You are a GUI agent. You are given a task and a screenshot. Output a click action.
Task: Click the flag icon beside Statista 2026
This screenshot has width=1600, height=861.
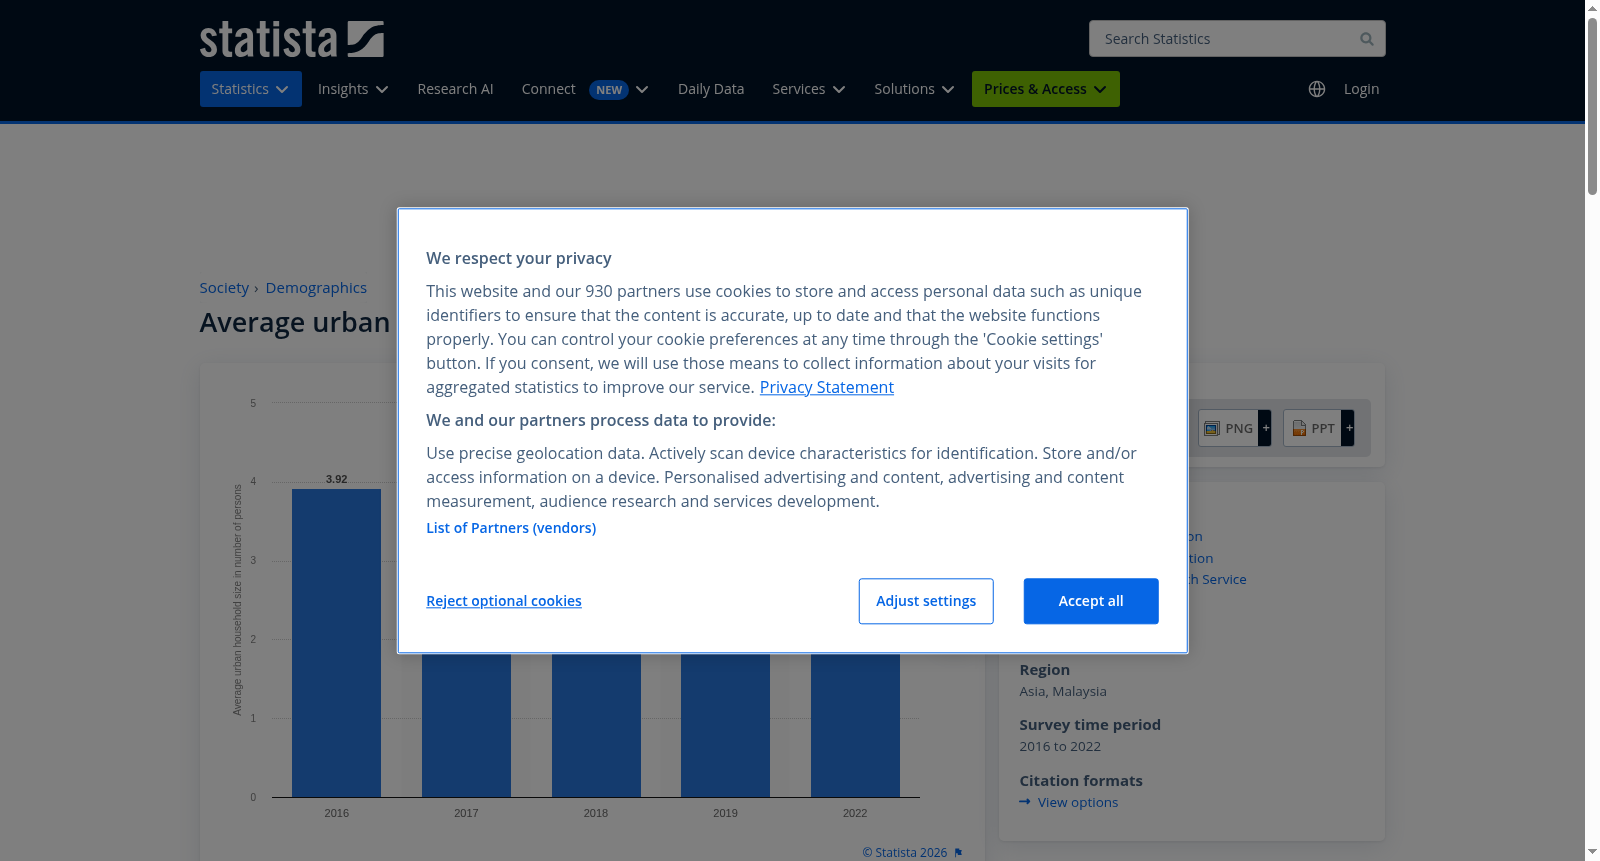coord(958,853)
